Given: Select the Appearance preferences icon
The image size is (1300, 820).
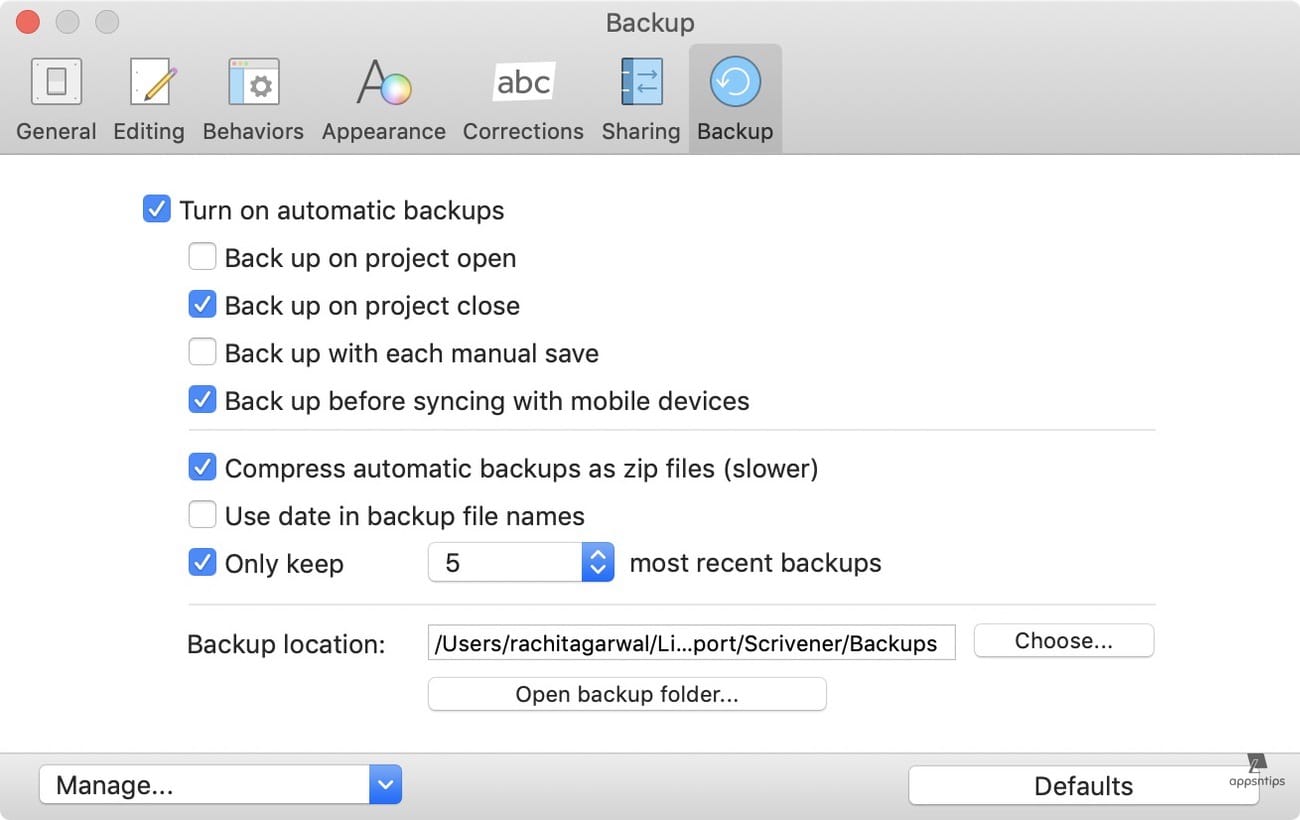Looking at the screenshot, I should point(383,82).
